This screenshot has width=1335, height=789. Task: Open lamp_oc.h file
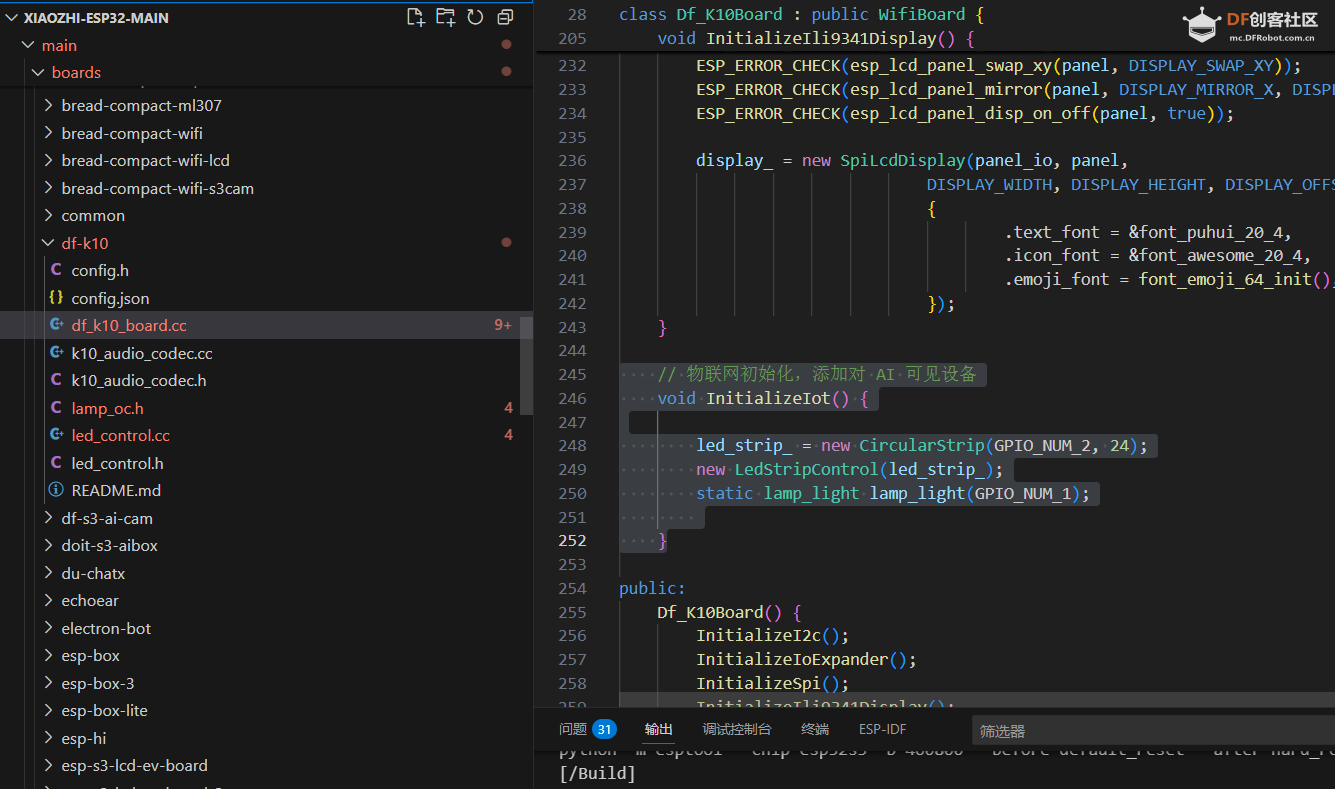[x=107, y=408]
